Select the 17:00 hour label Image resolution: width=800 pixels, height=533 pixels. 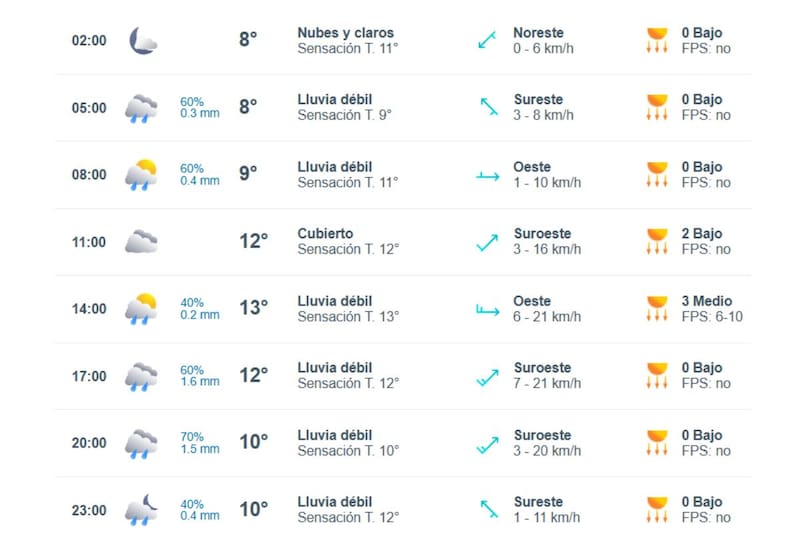89,376
